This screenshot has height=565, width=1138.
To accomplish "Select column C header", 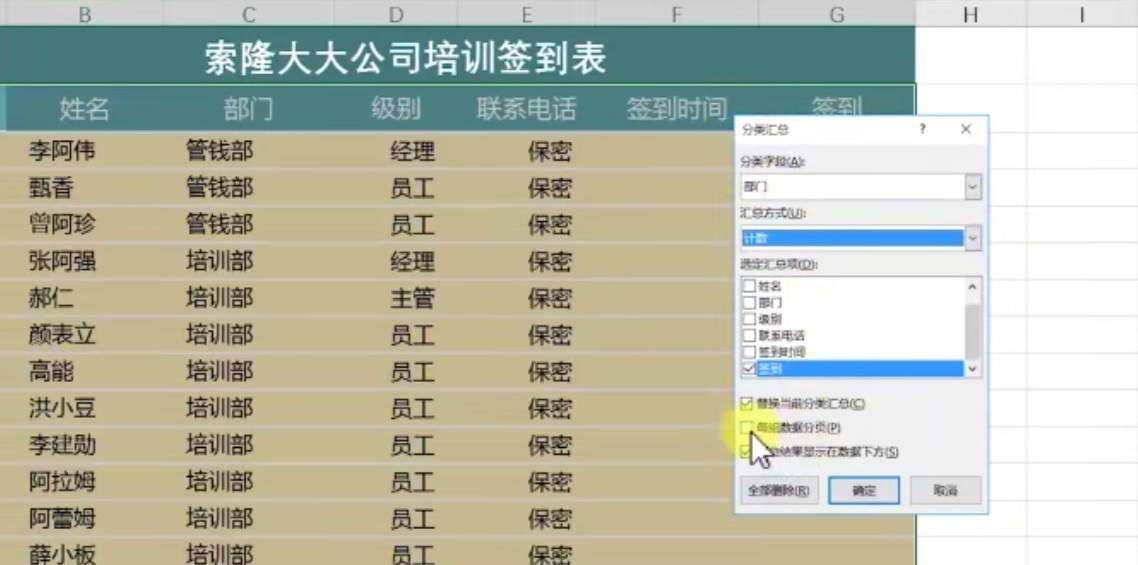I will pos(248,14).
